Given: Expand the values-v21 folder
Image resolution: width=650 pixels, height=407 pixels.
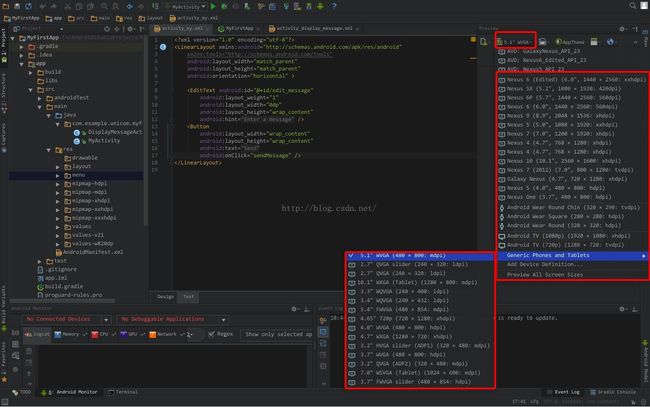Looking at the screenshot, I should [x=58, y=235].
